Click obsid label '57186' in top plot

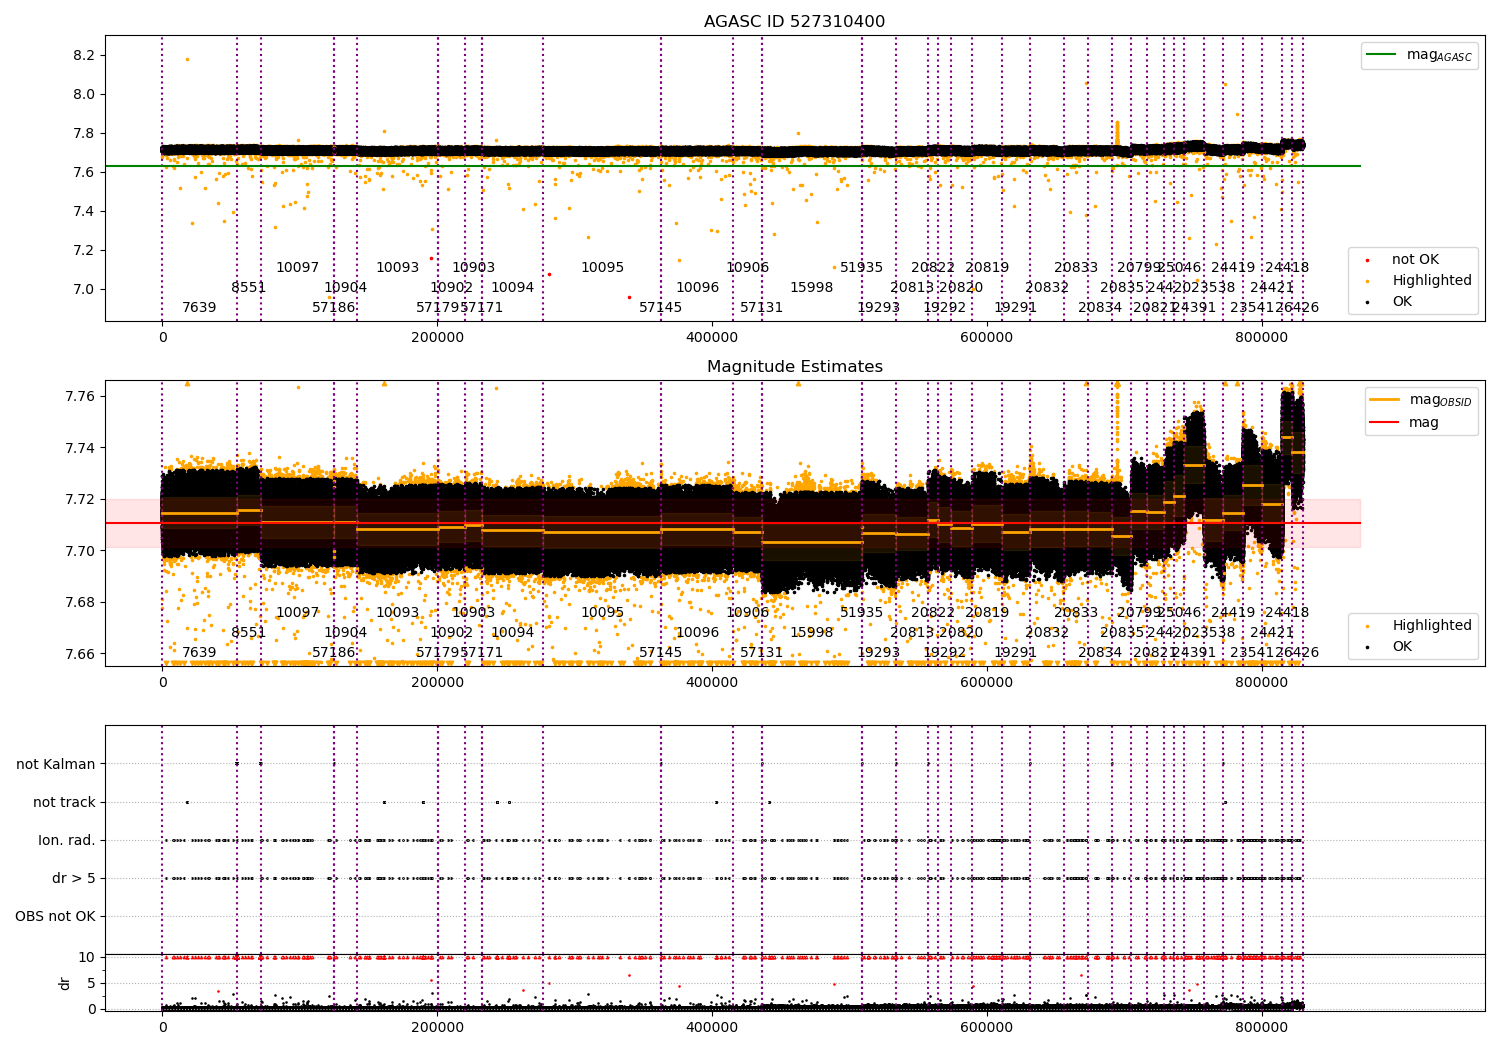click(x=333, y=307)
